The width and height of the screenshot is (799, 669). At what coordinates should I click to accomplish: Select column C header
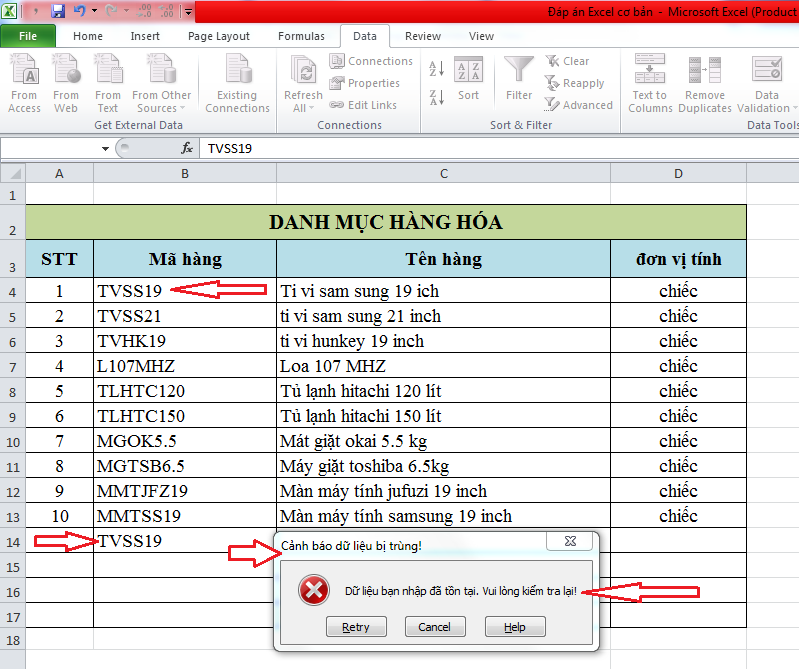(x=443, y=174)
